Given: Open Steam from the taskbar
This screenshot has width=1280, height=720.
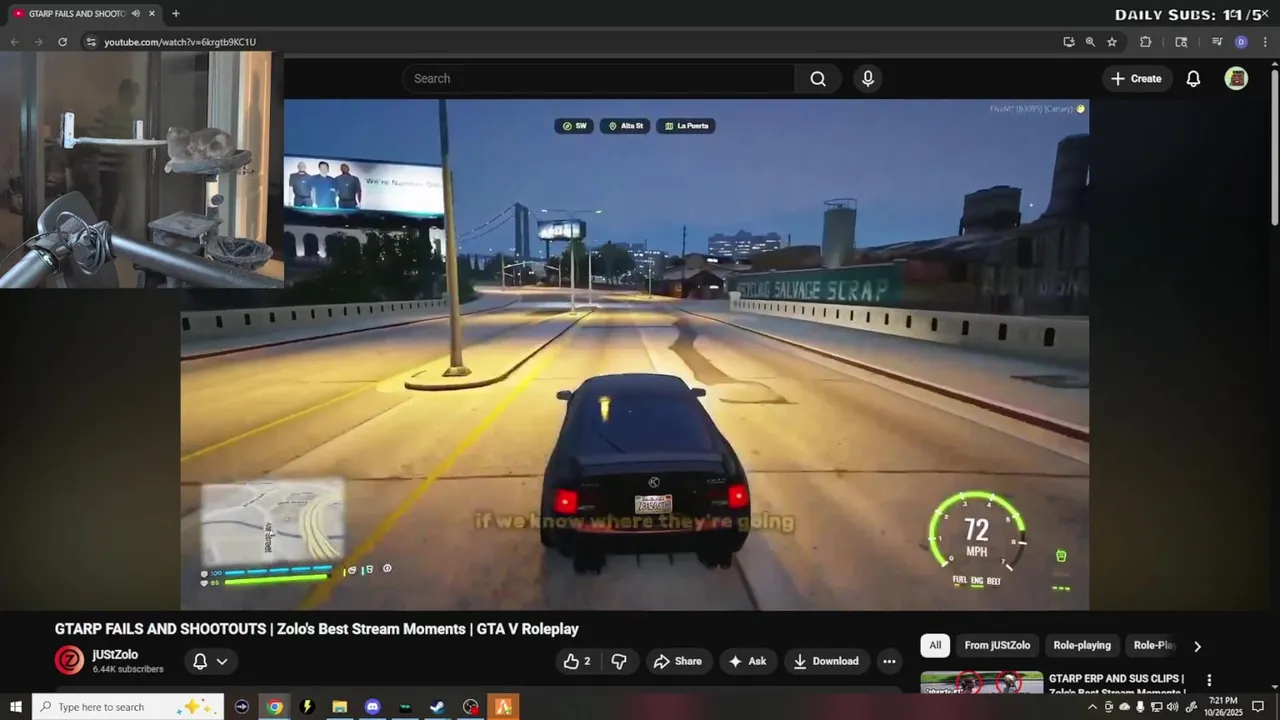Looking at the screenshot, I should pyautogui.click(x=438, y=707).
